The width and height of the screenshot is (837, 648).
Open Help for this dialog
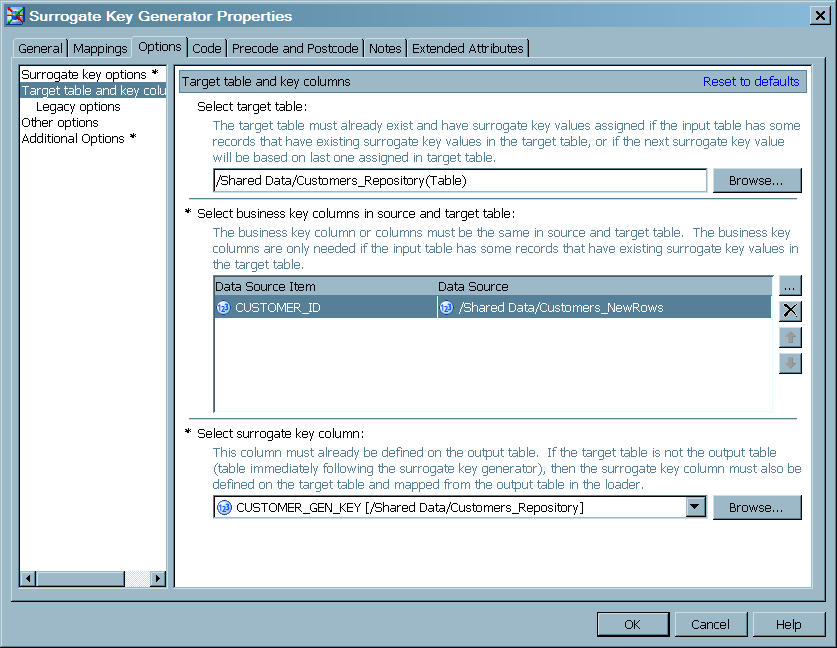tap(789, 623)
